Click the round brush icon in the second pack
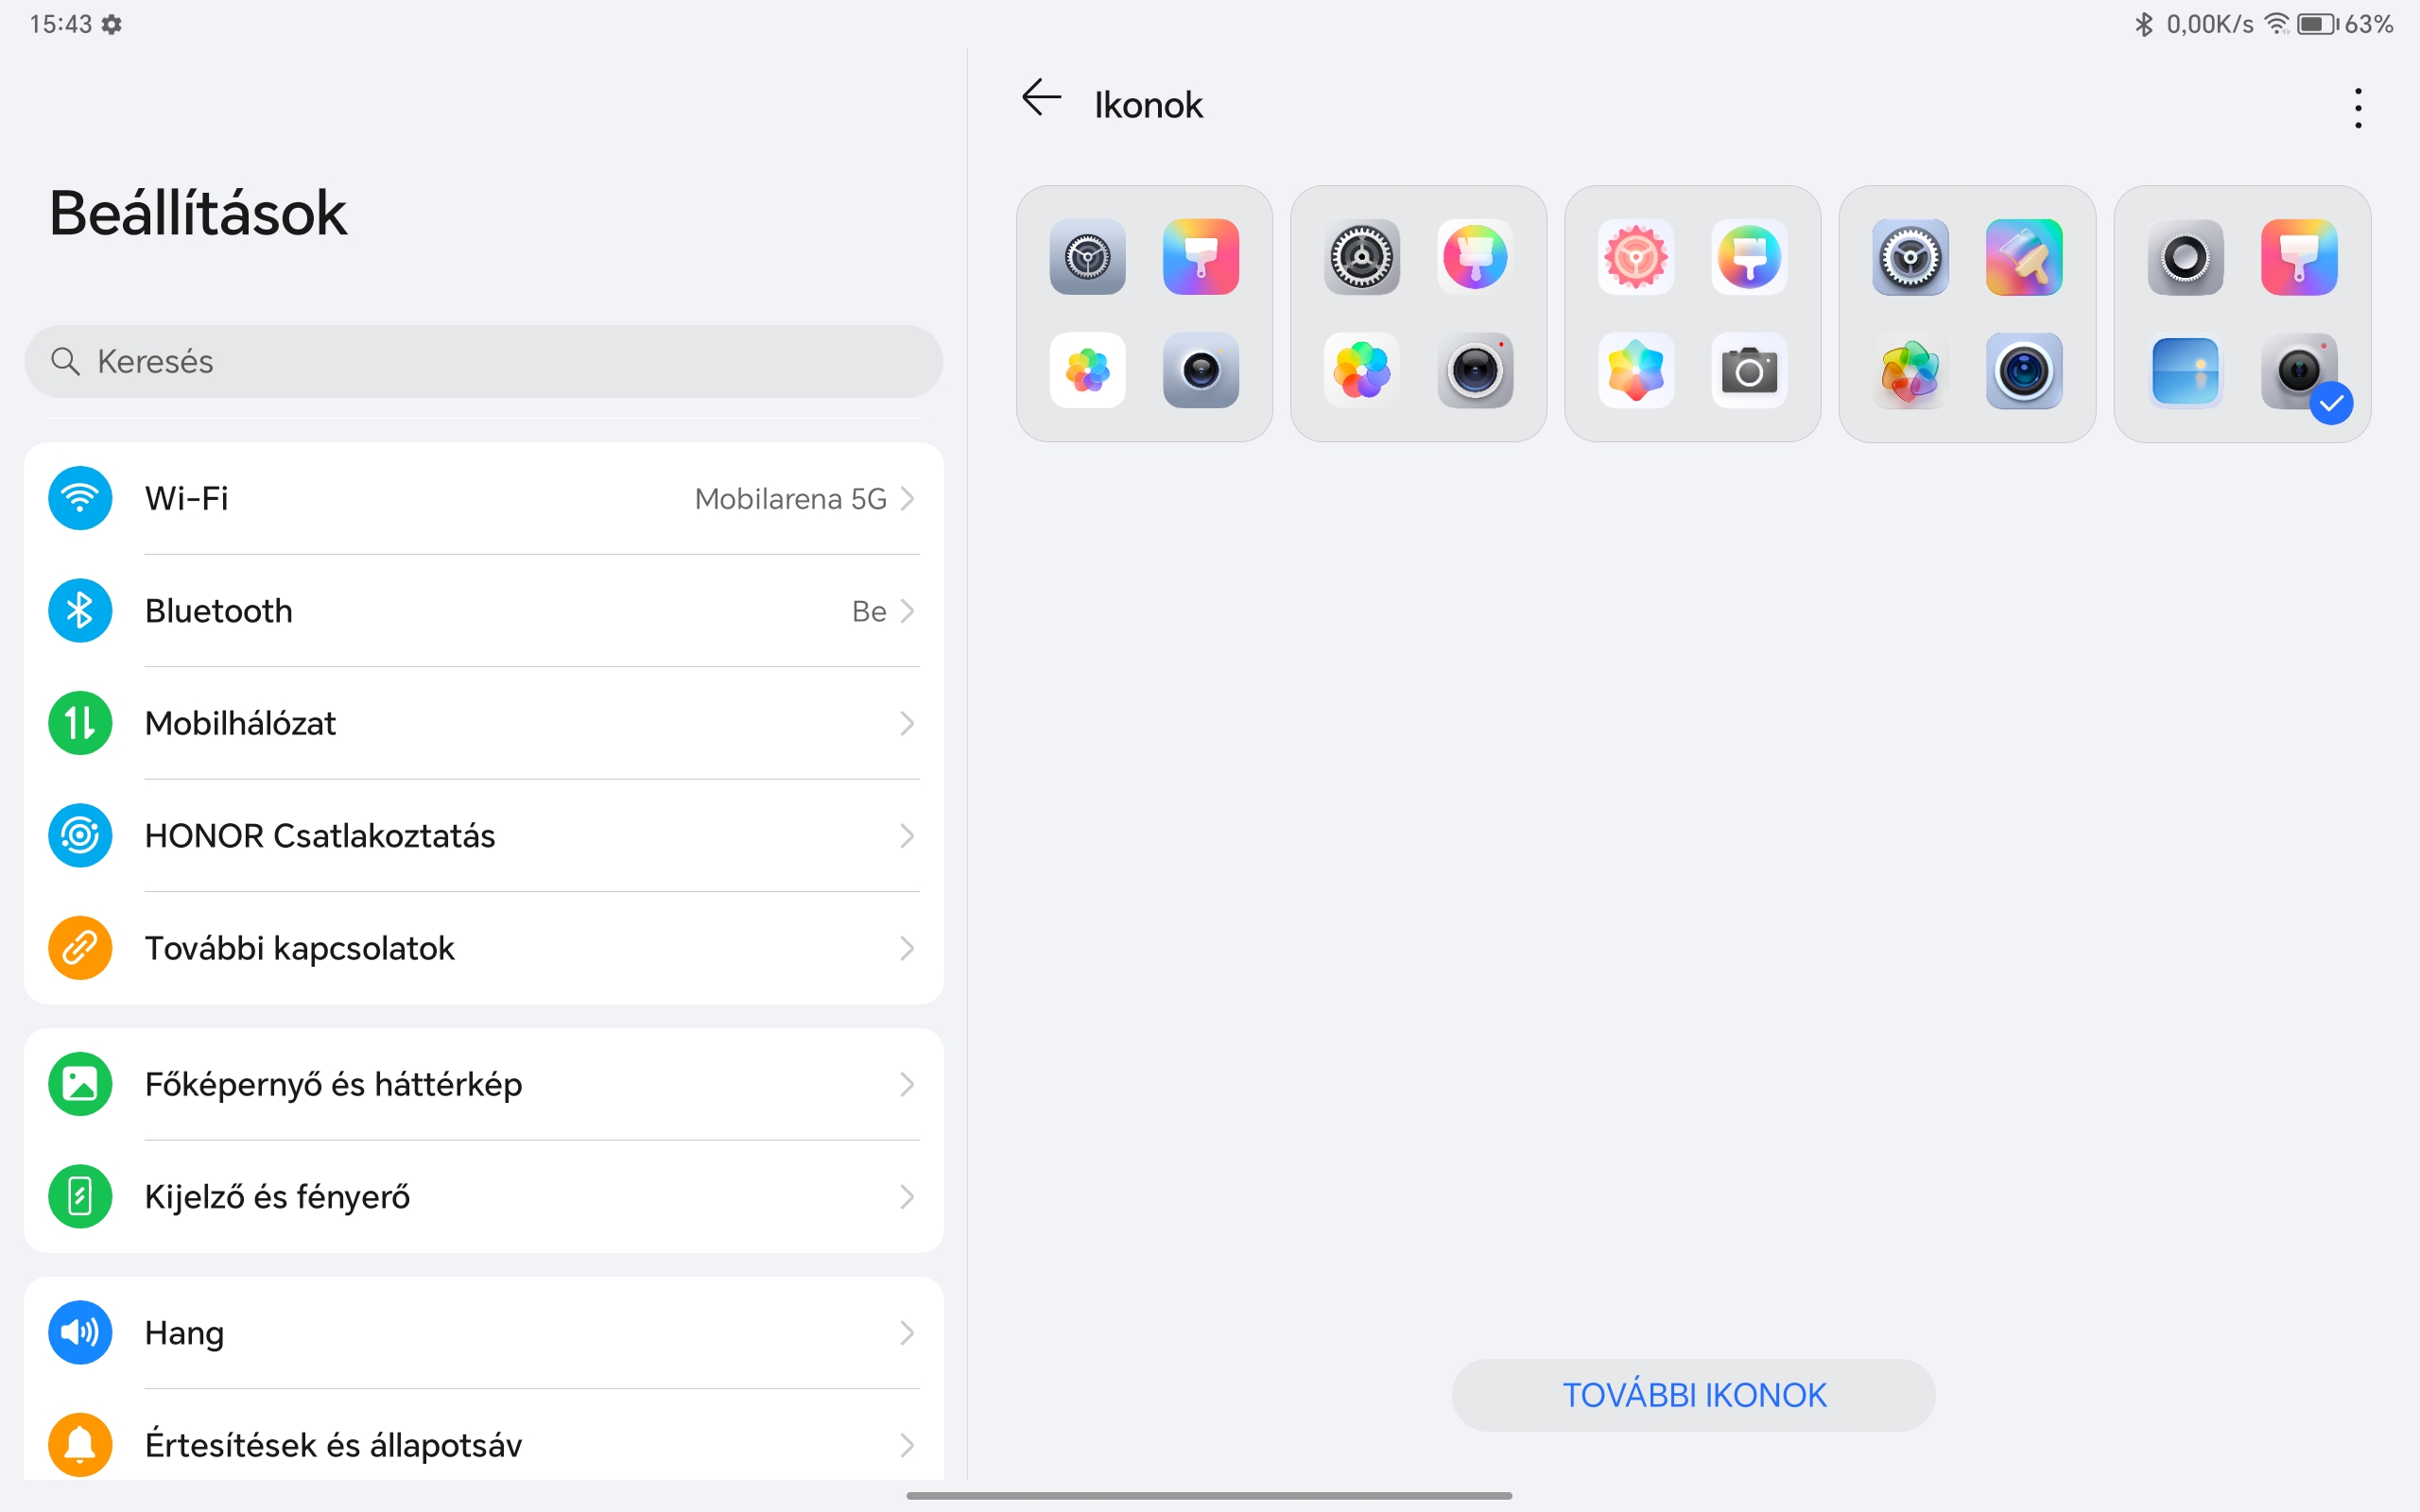The height and width of the screenshot is (1512, 2420). click(x=1475, y=257)
